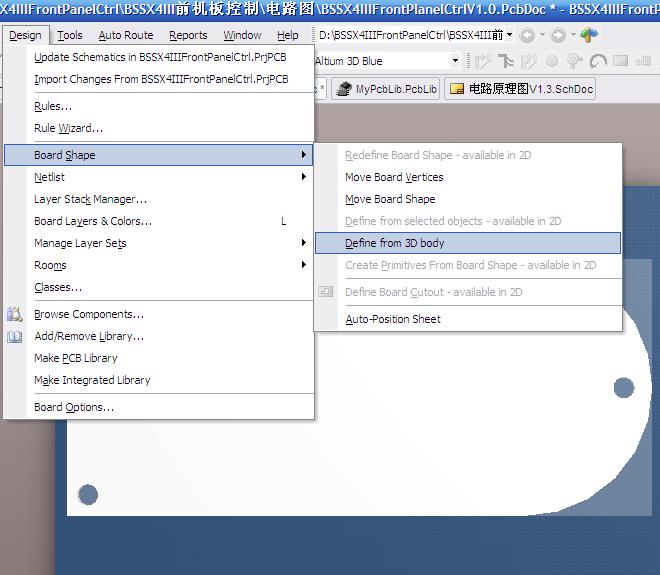660x575 pixels.
Task: Open the Layer Stack Manager
Action: [x=90, y=199]
